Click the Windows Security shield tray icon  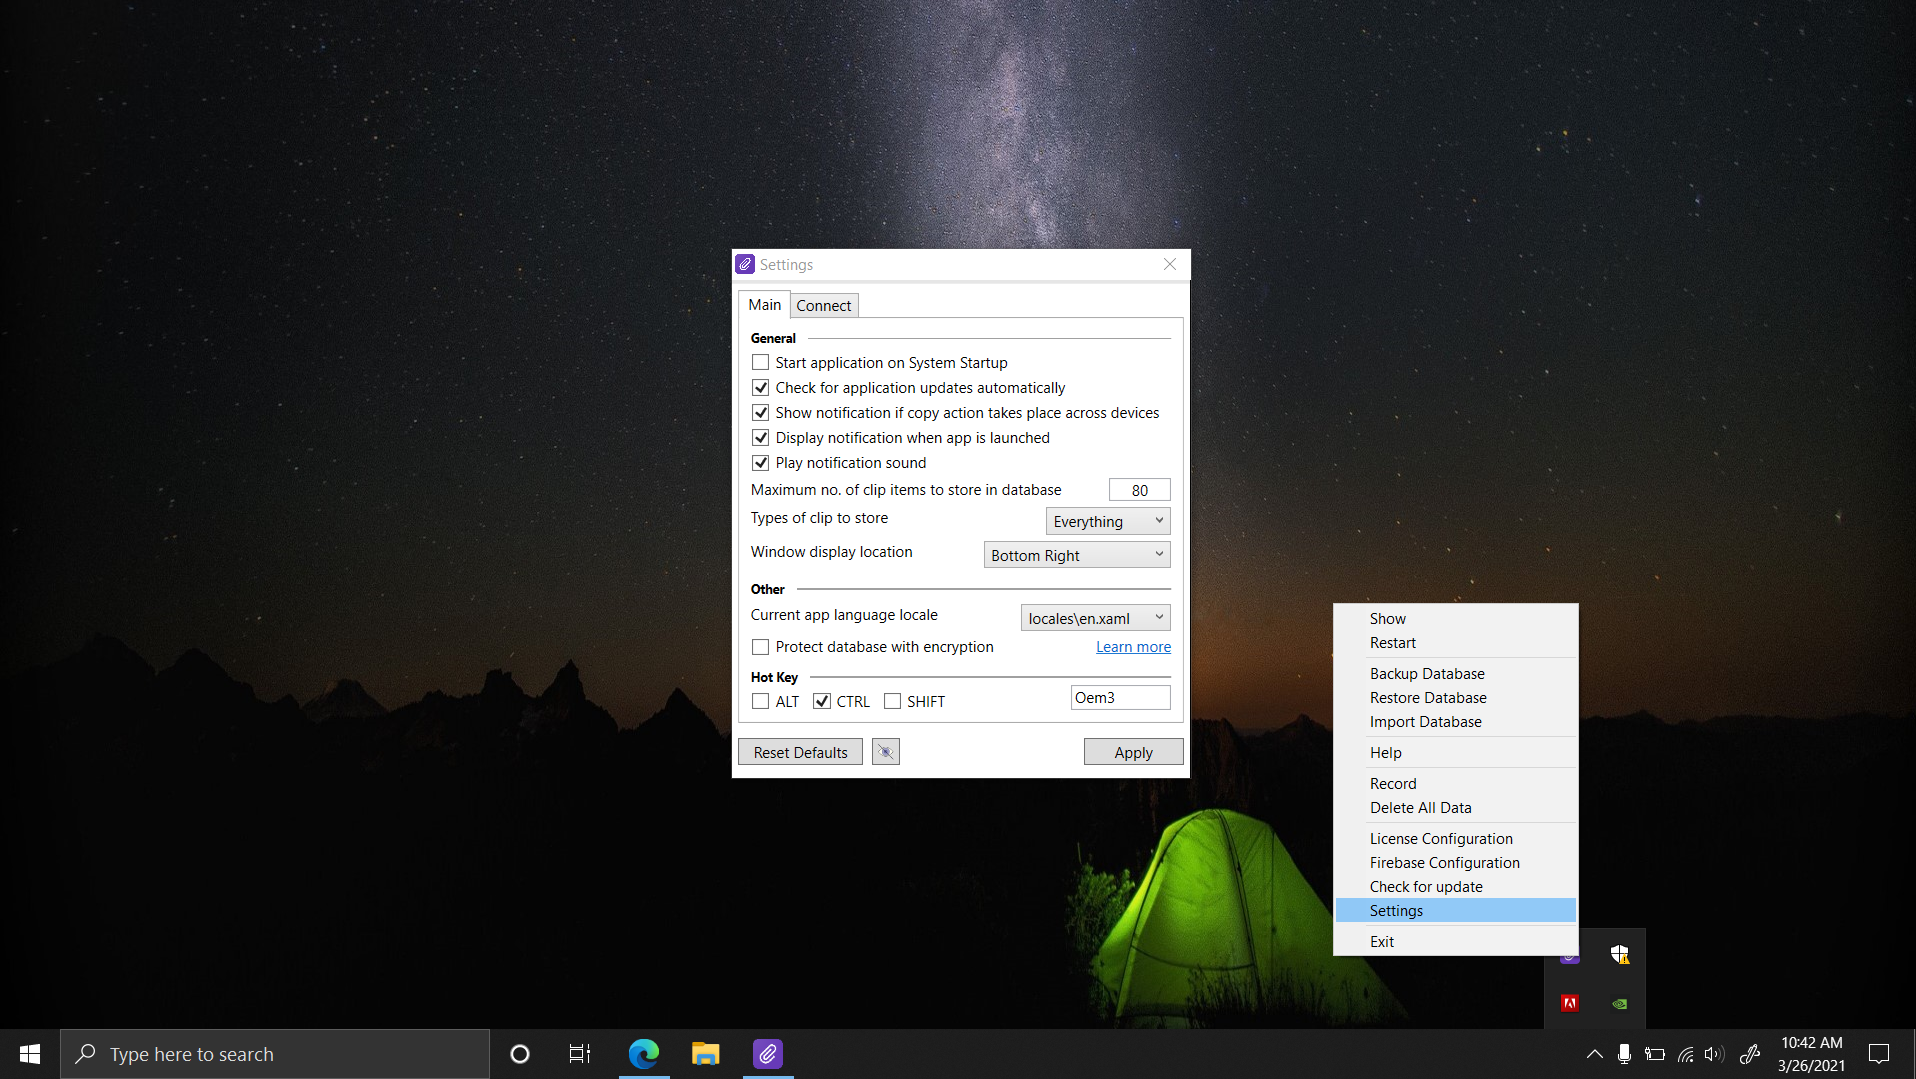[1619, 955]
